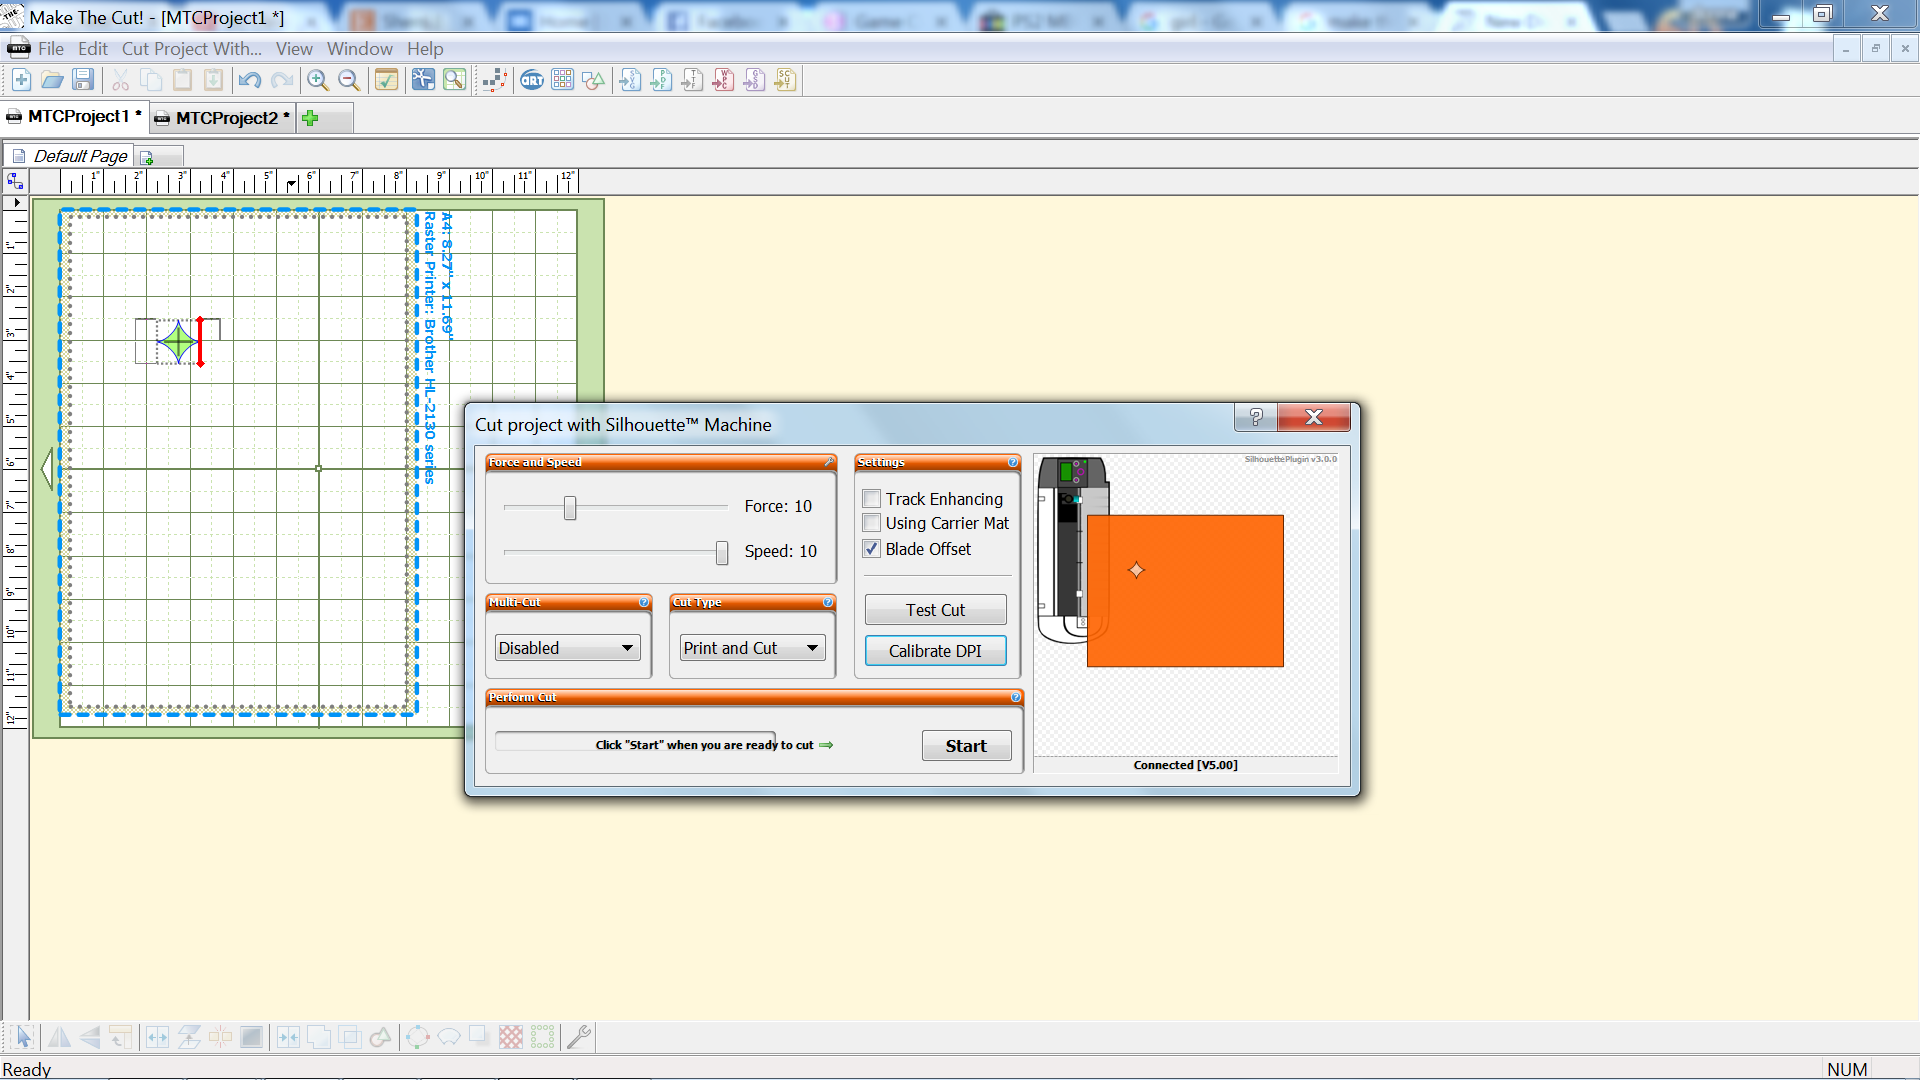Click the Calibrate DPI button
The width and height of the screenshot is (1920, 1080).
tap(935, 651)
